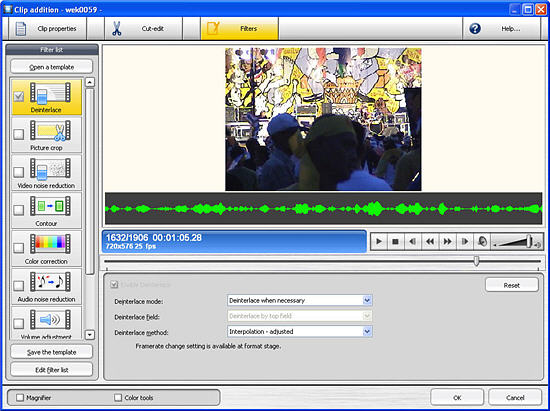Step back one frame
The height and width of the screenshot is (411, 550).
412,242
